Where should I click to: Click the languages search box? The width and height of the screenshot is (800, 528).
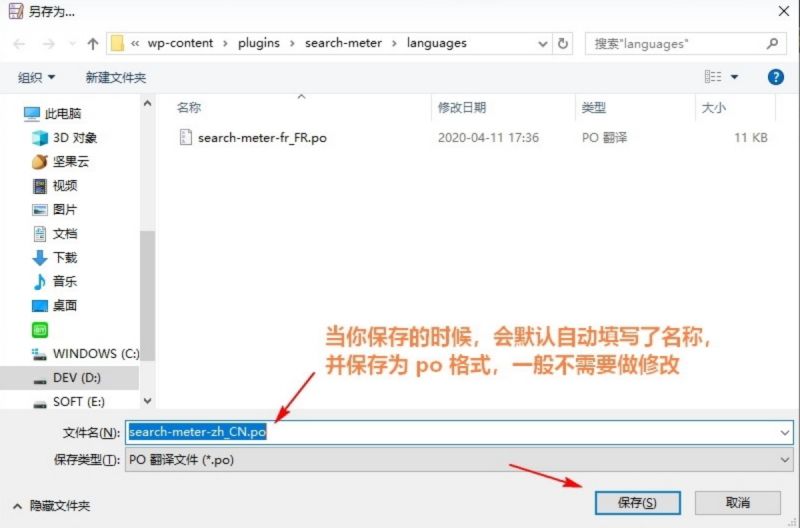[675, 44]
